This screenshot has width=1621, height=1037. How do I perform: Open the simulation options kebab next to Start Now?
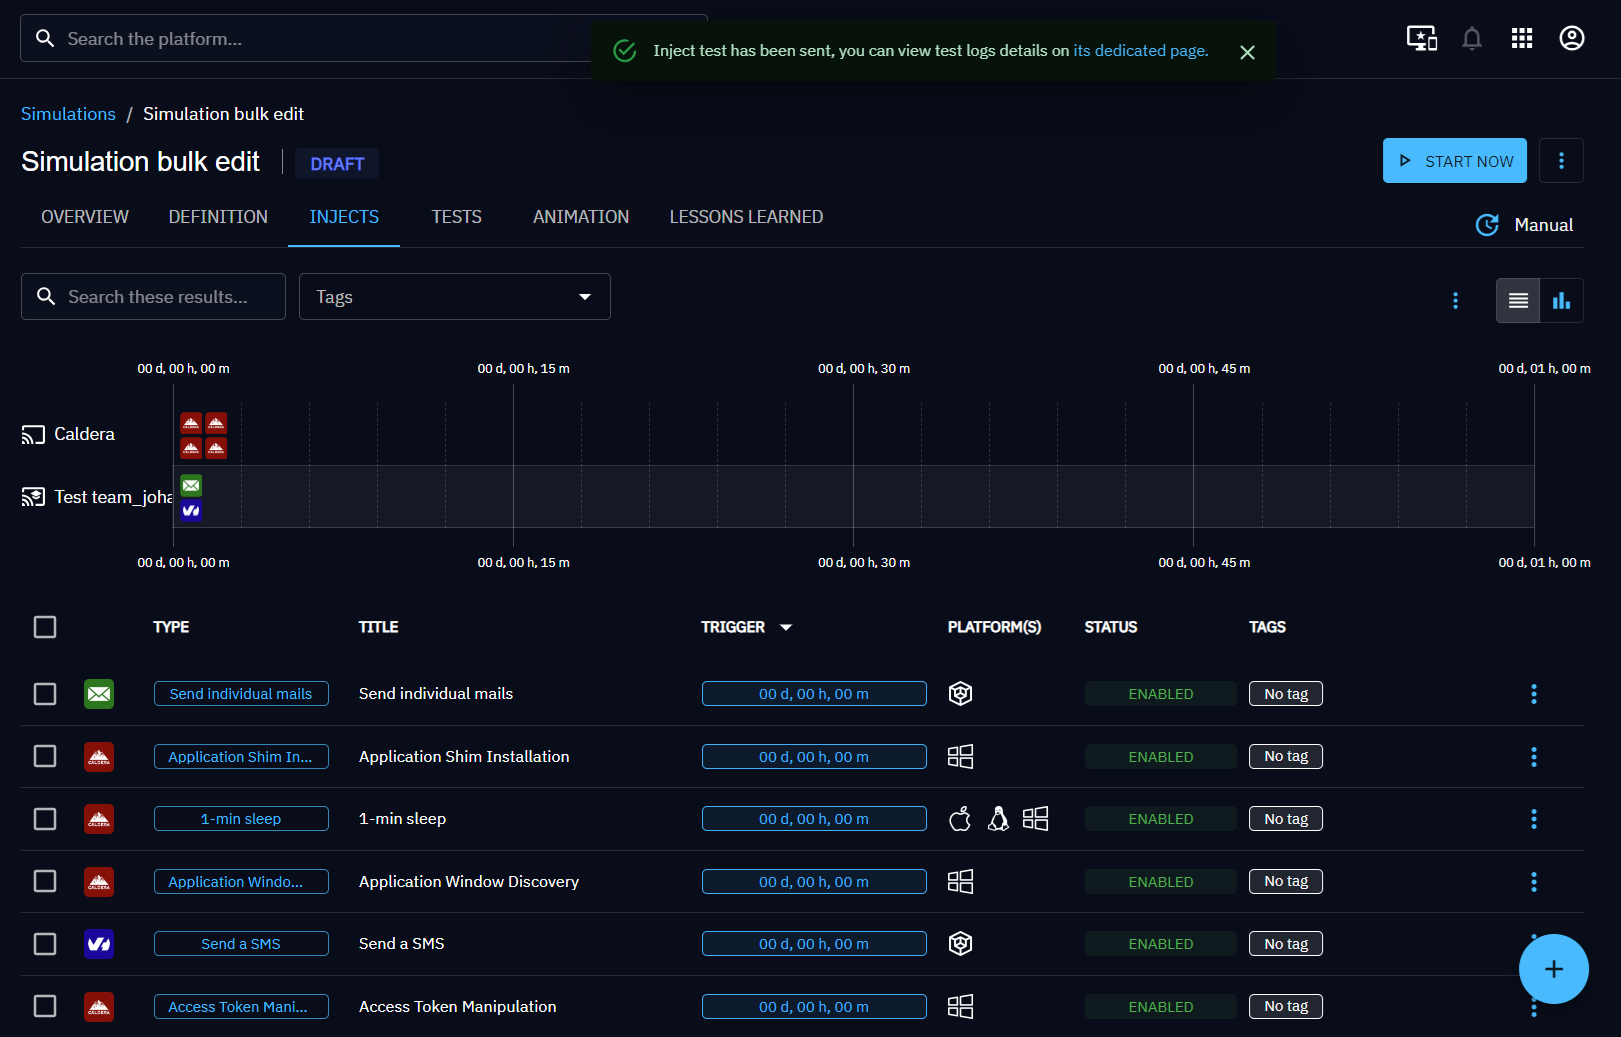tap(1560, 161)
